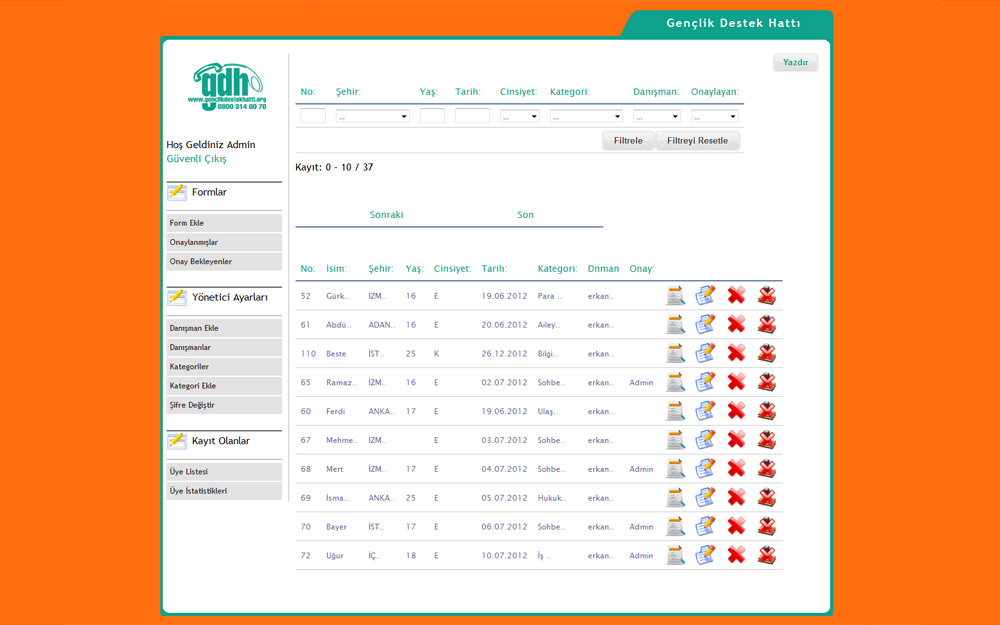
Task: Click the date 26.12.2012 in row 110
Action: (504, 353)
